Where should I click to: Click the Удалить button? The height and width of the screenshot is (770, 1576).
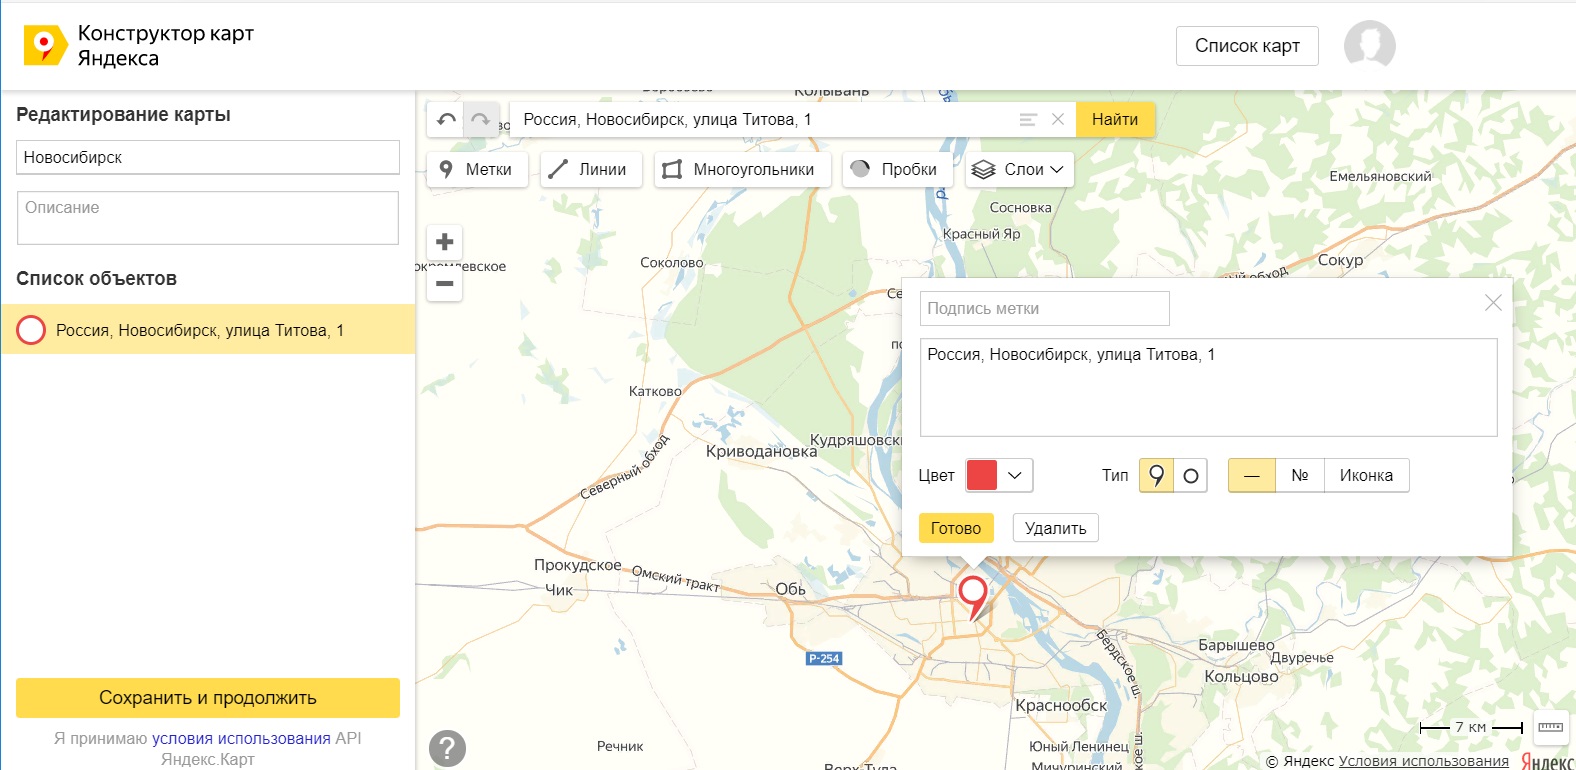1055,528
